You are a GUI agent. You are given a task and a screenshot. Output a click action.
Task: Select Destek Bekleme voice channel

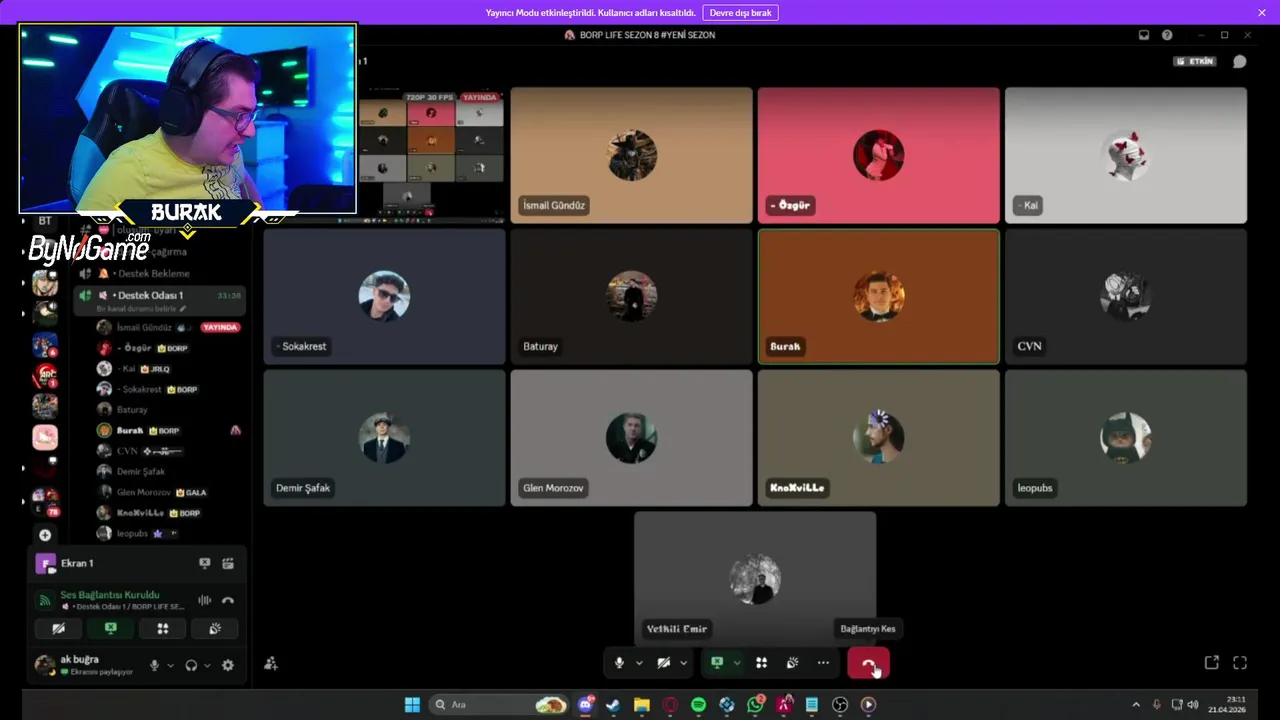[x=159, y=273]
